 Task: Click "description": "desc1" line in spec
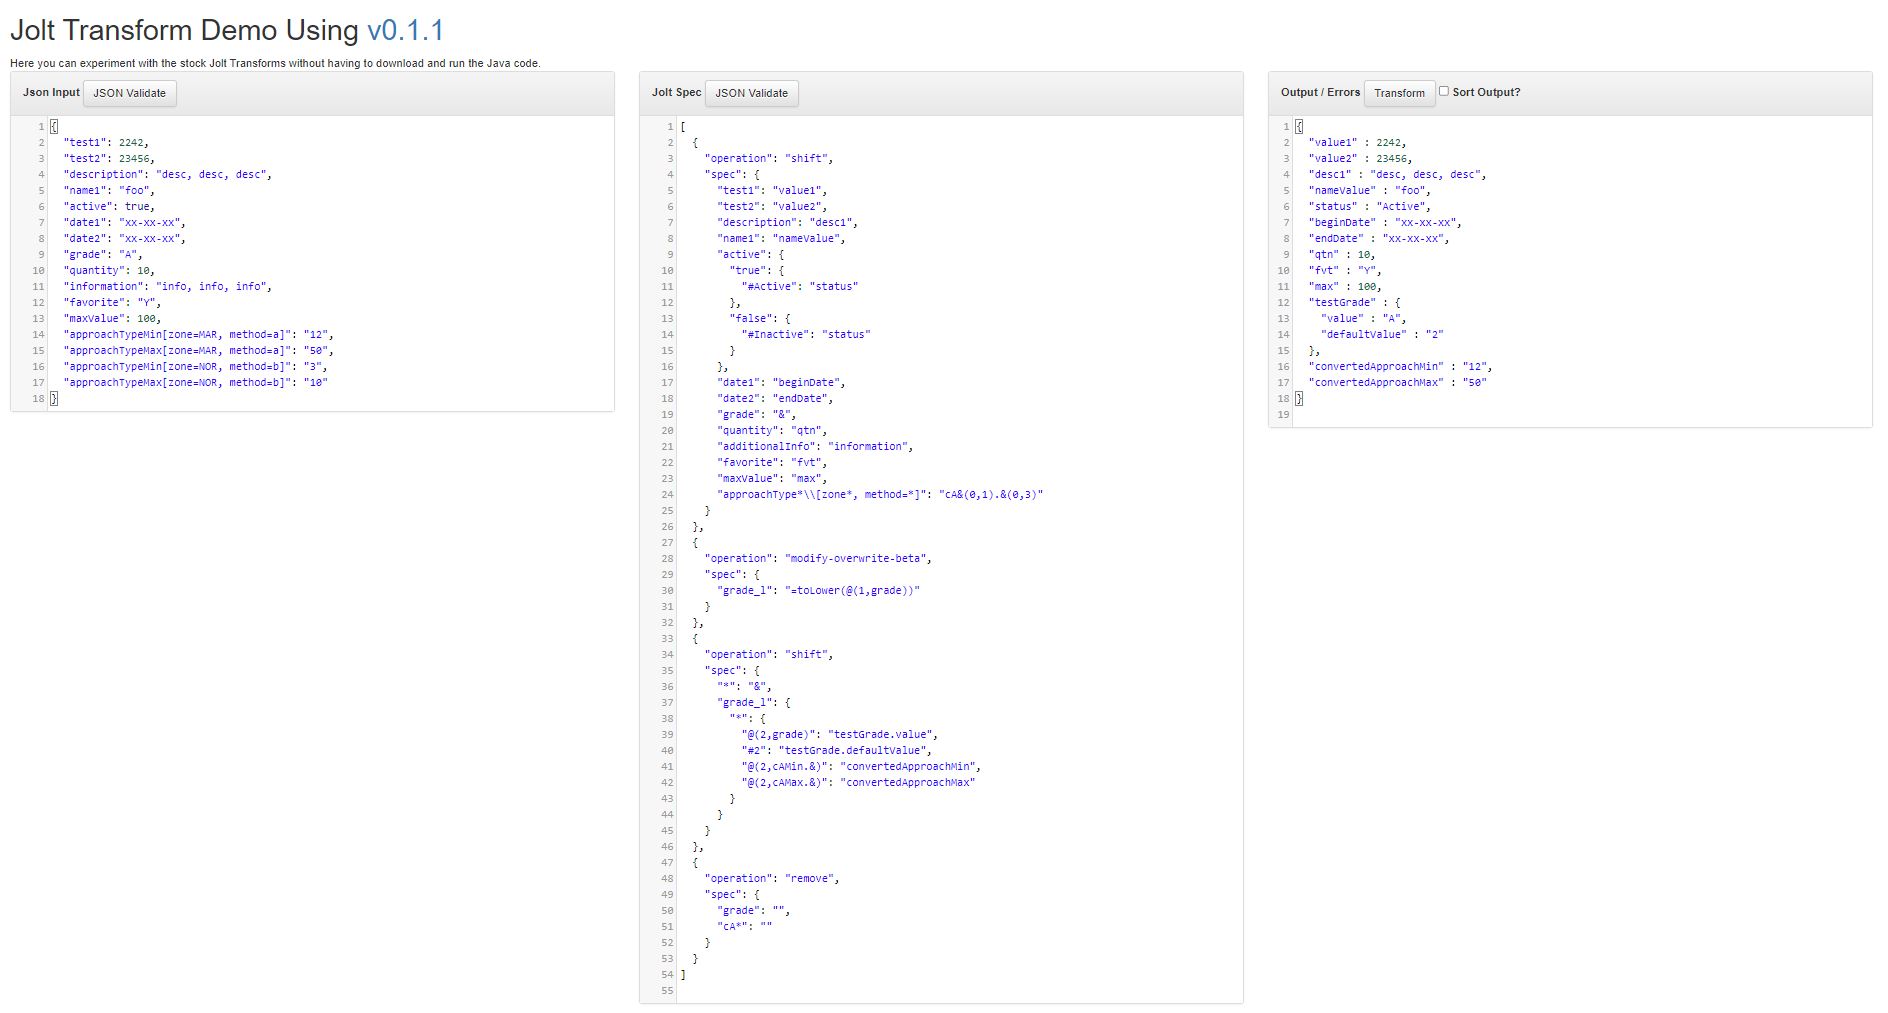(787, 223)
